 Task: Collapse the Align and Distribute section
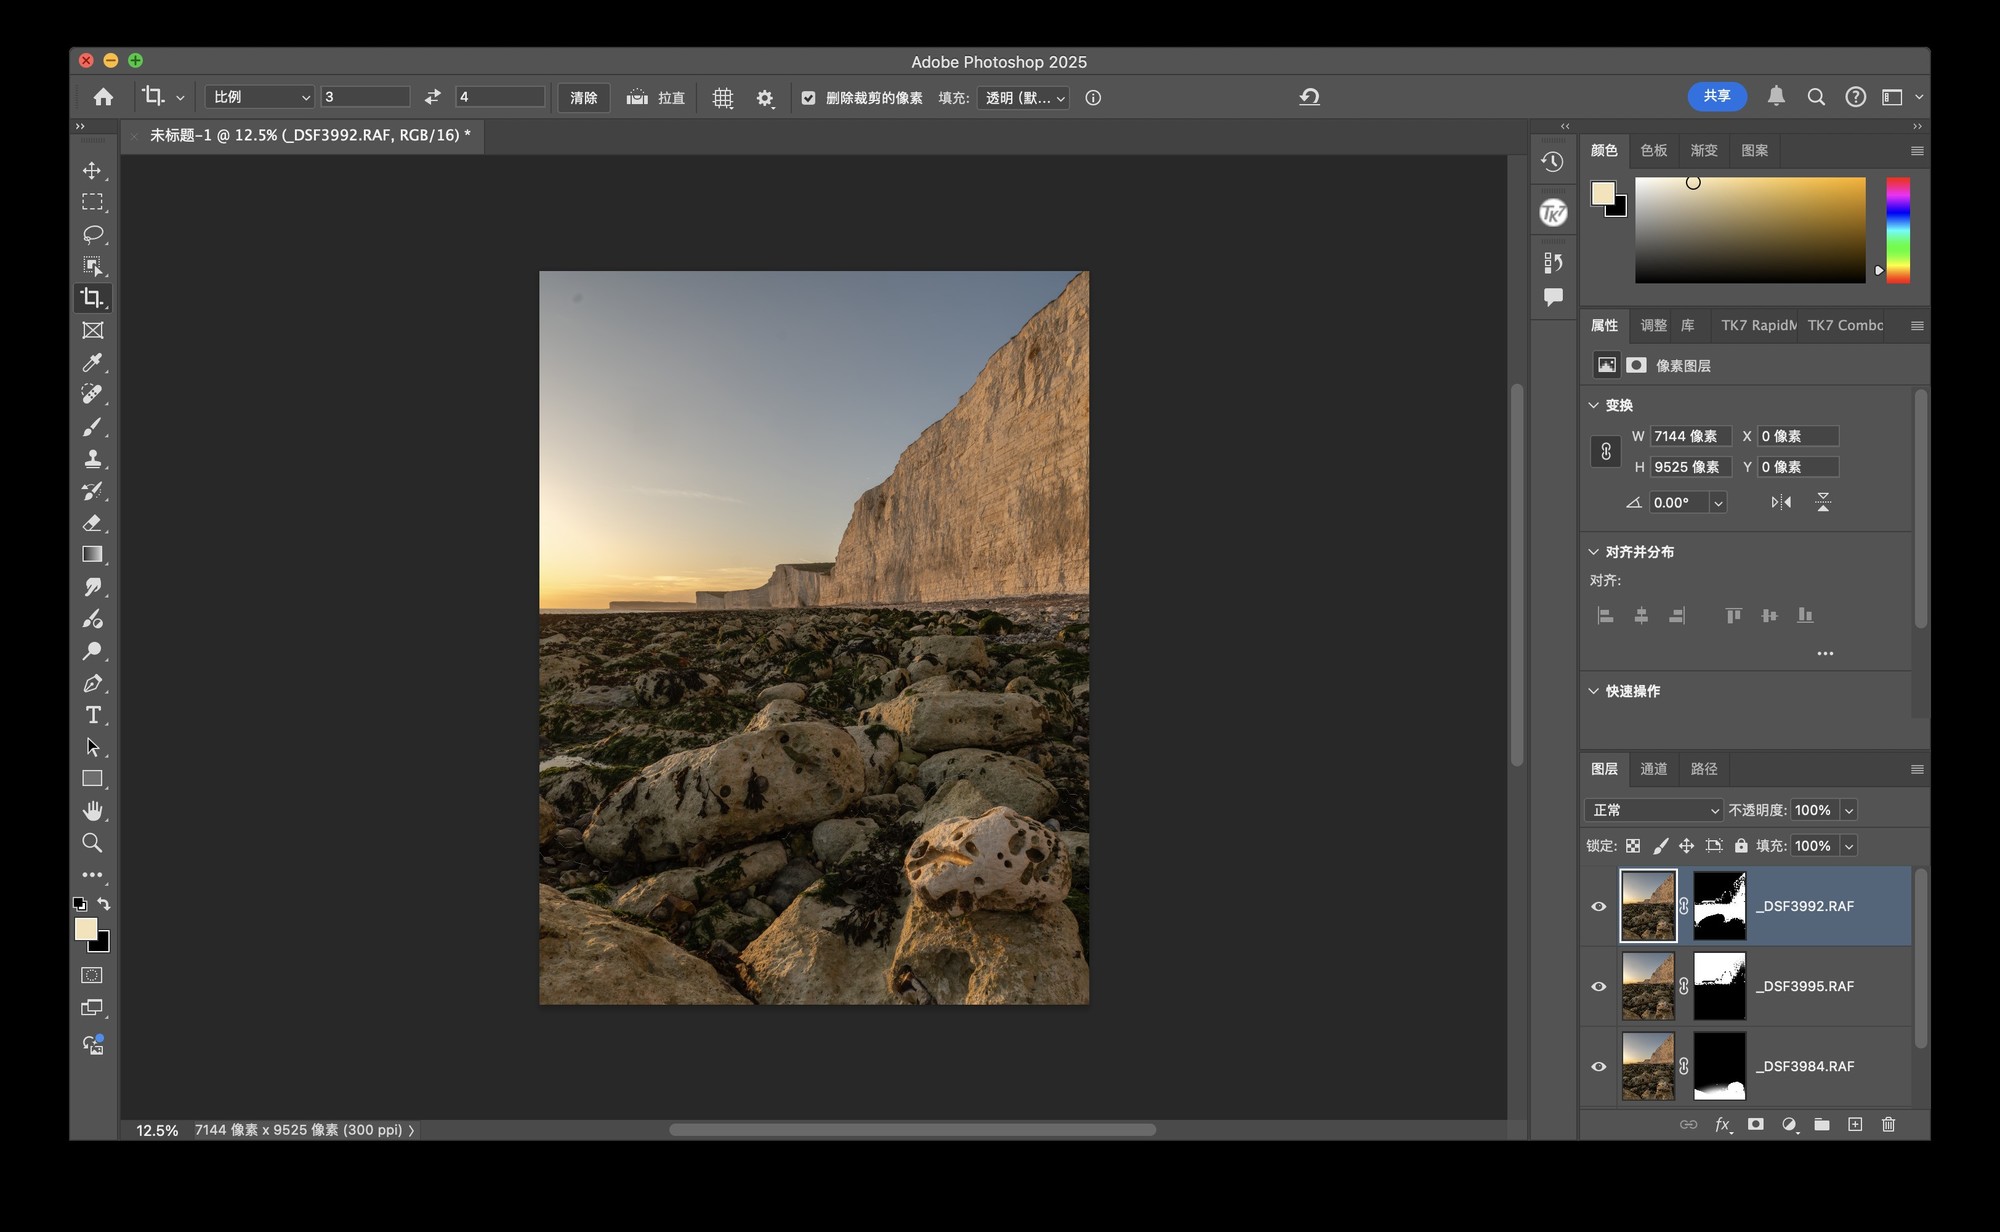1594,552
